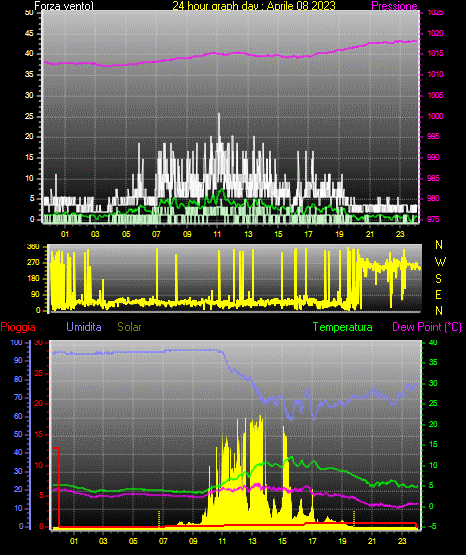
Task: Select the Pioggia legend label
Action: click(18, 327)
